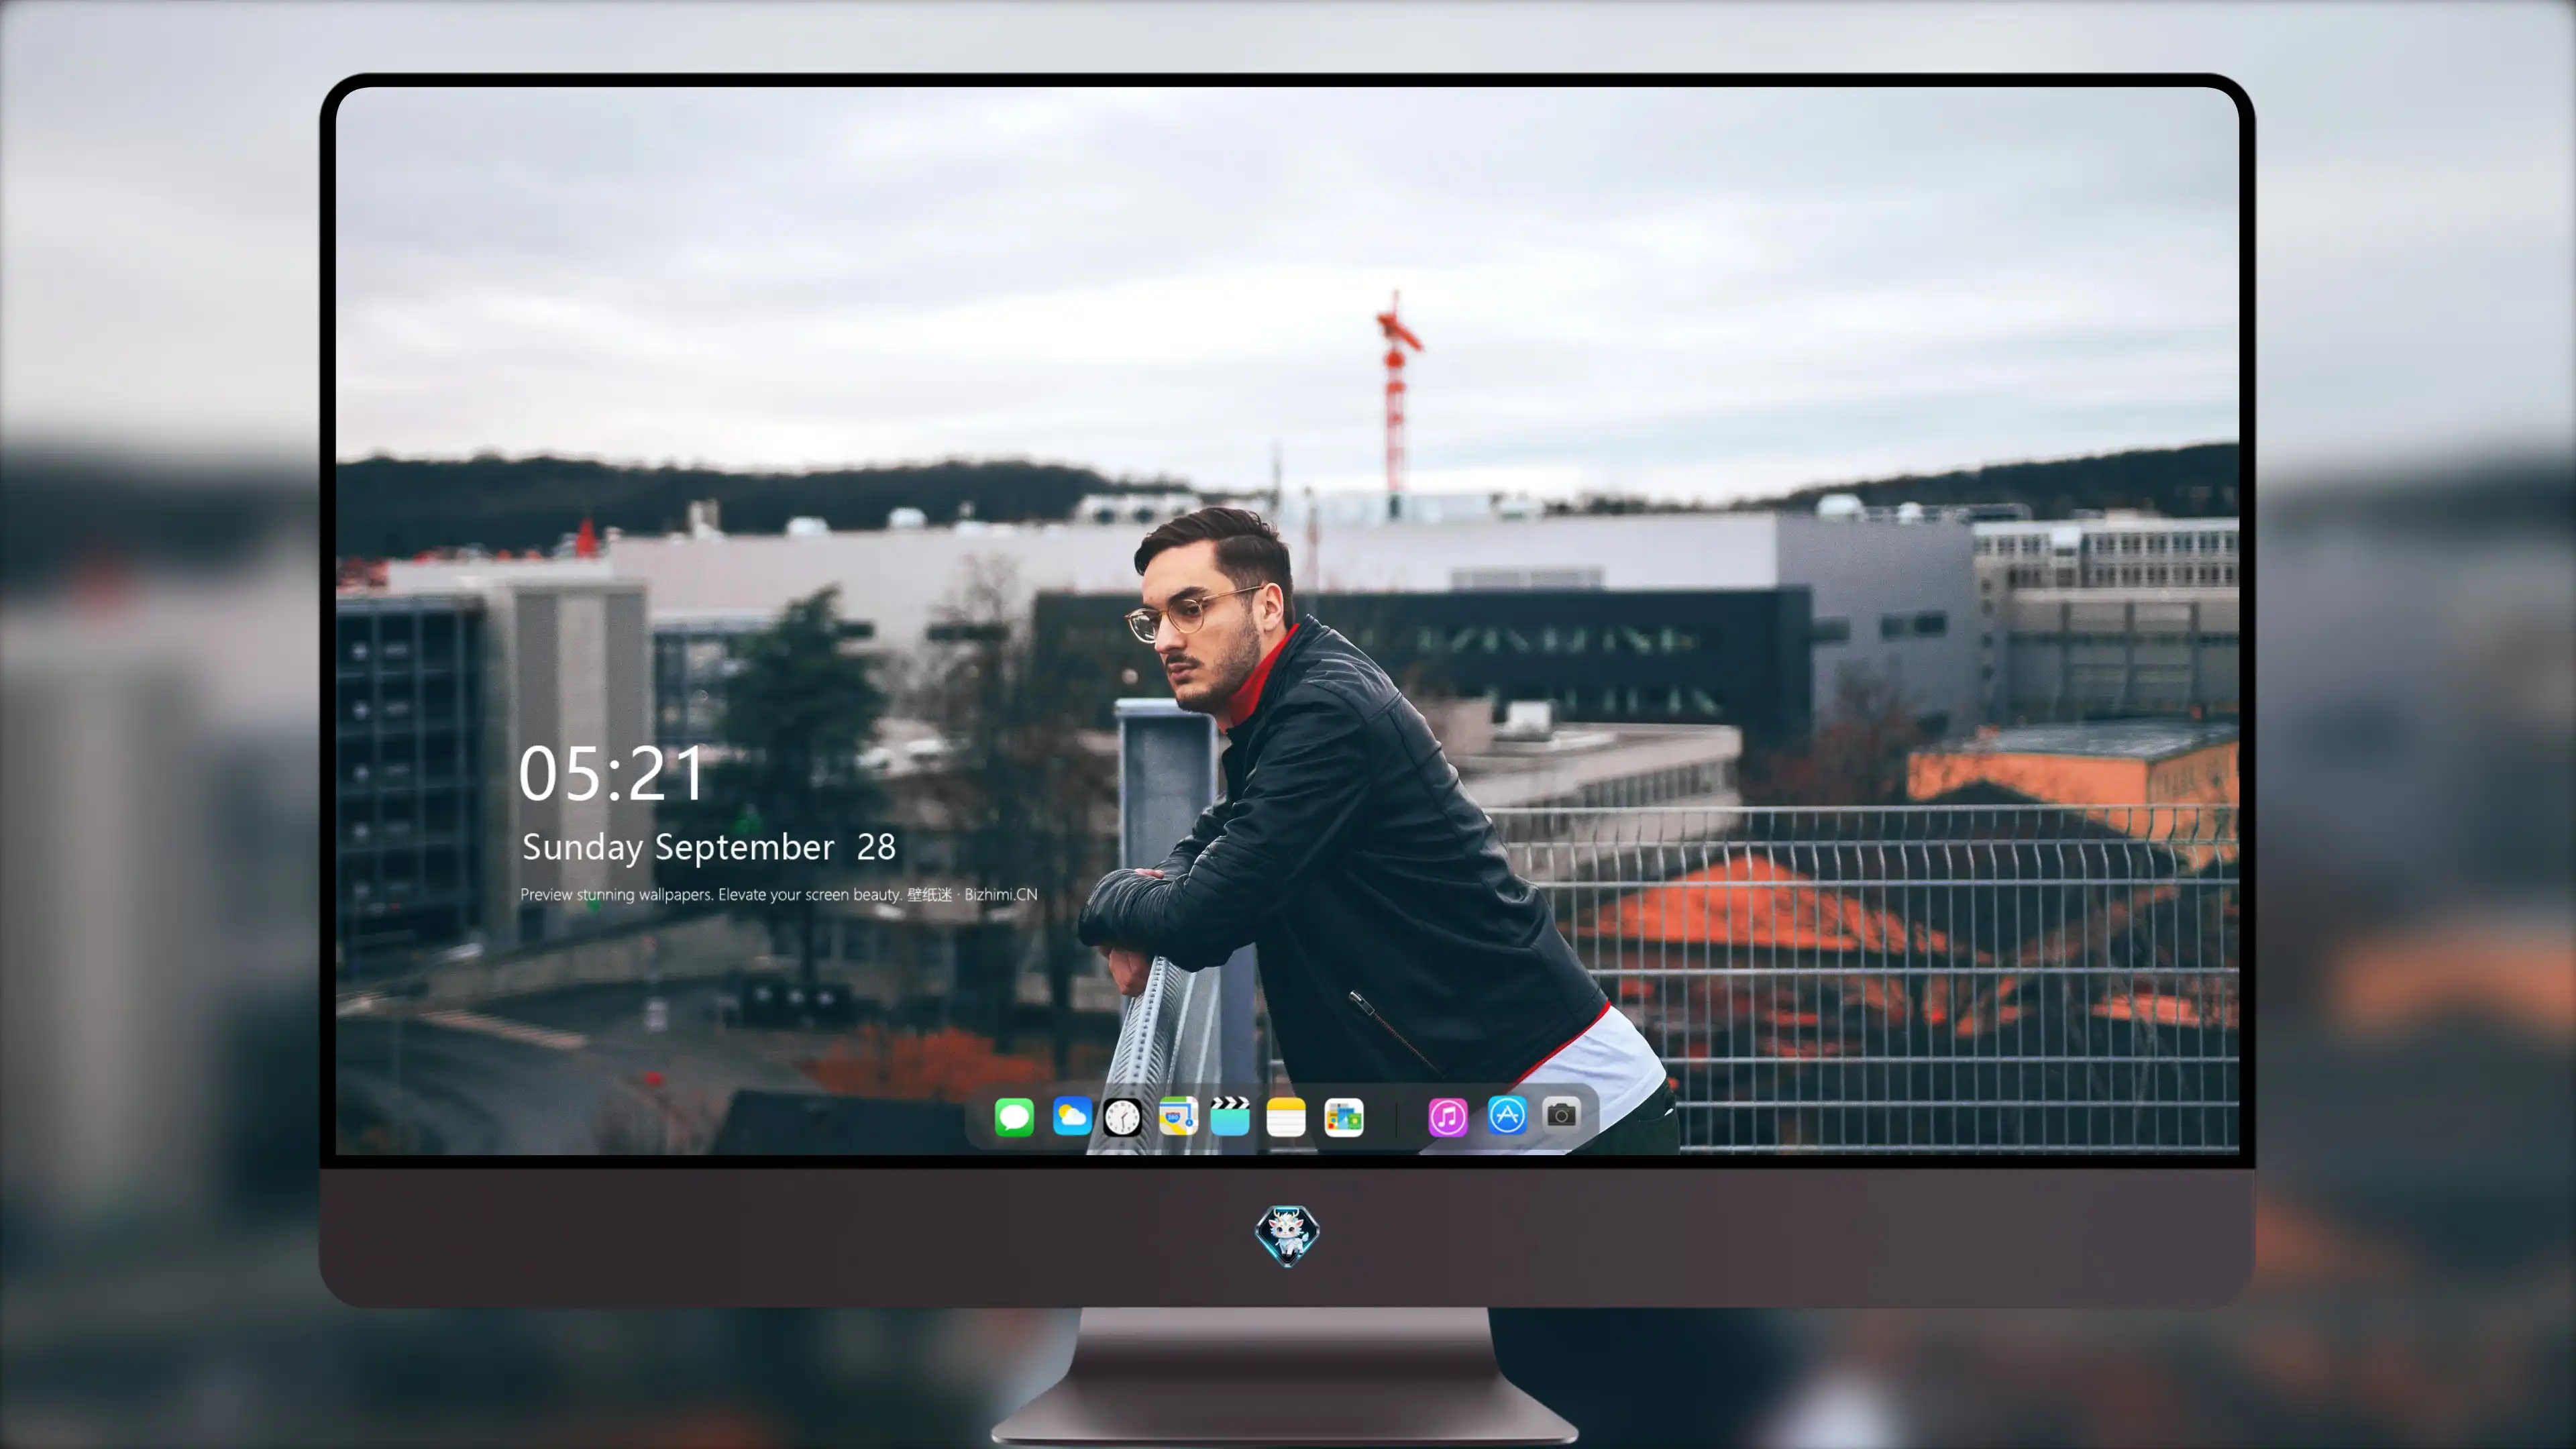The height and width of the screenshot is (1449, 2576).
Task: Open the Camera app in the dock
Action: point(1561,1115)
